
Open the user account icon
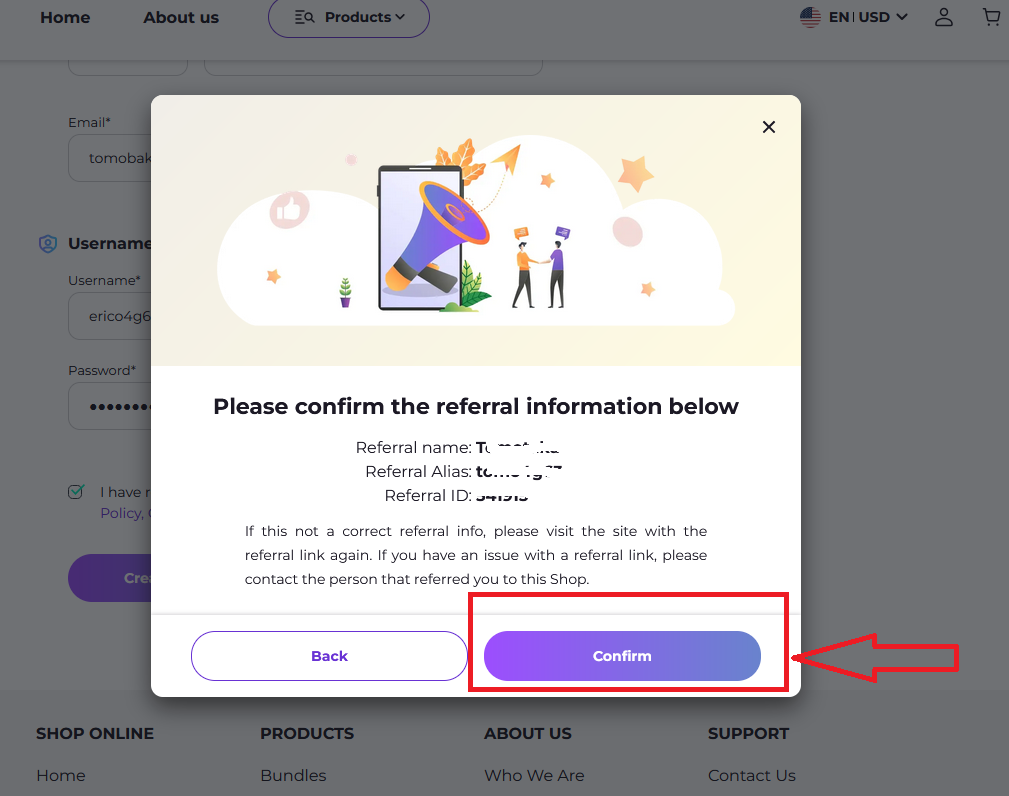(943, 17)
